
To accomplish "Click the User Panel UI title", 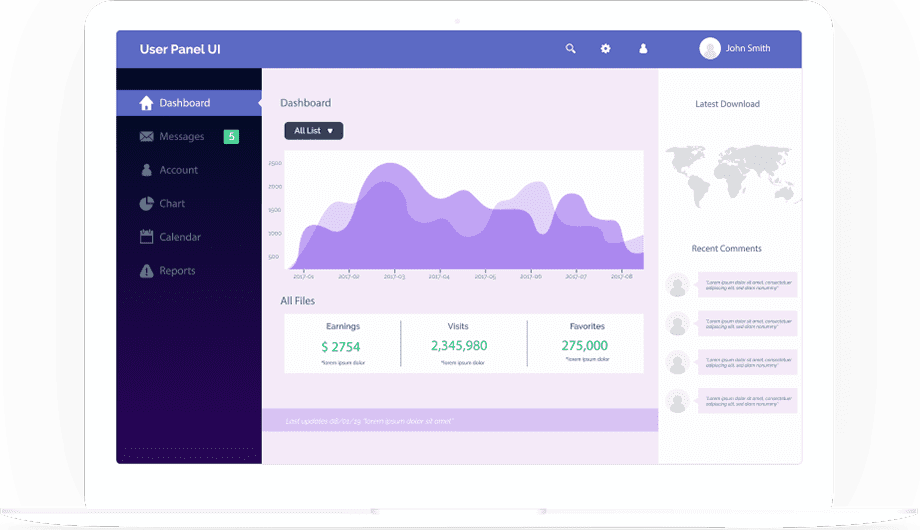I will coord(180,49).
